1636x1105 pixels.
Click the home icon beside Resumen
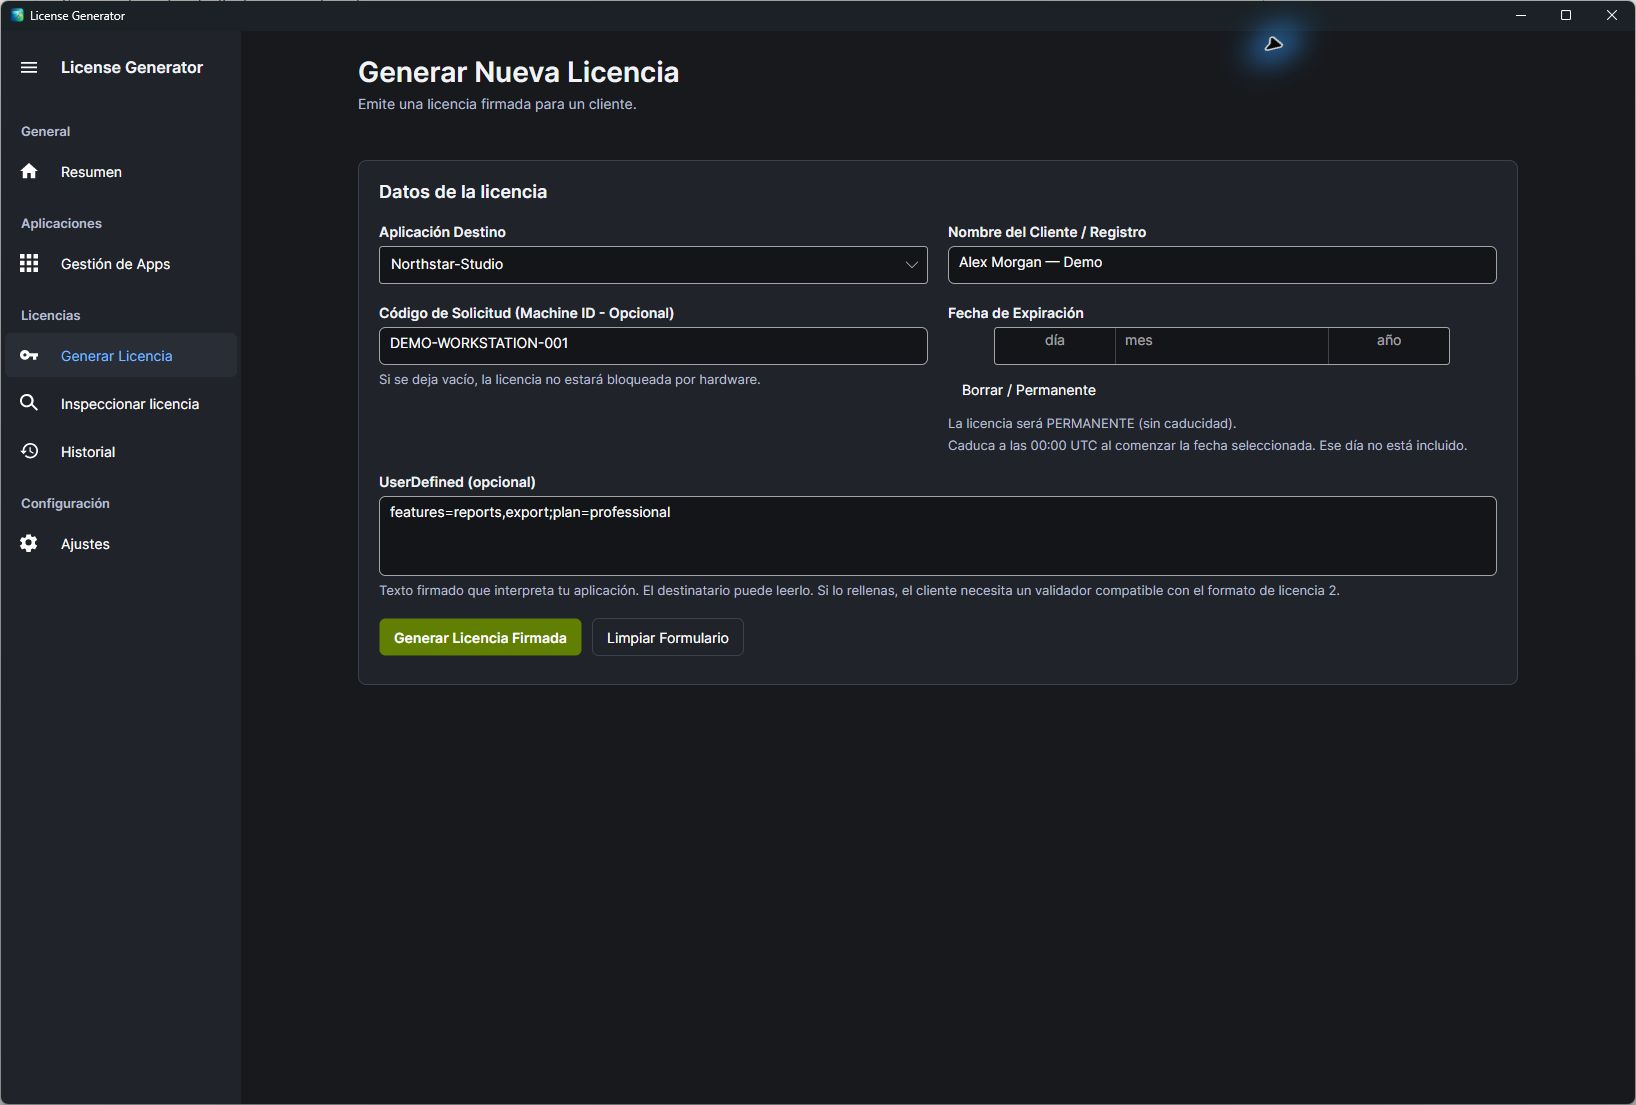pos(29,171)
